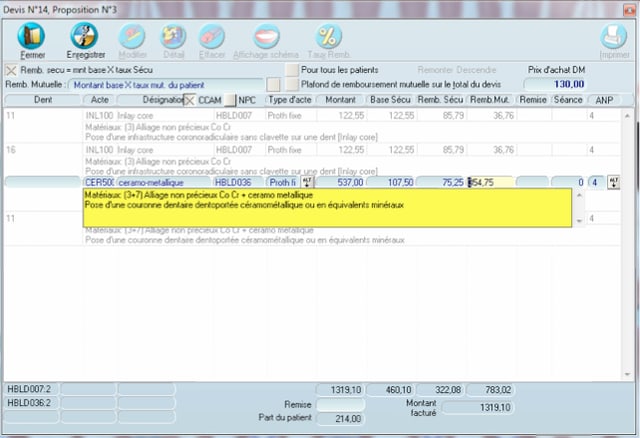Click the total 322,08 remb. sécu cell
Screen dimensions: 640x438
point(441,390)
